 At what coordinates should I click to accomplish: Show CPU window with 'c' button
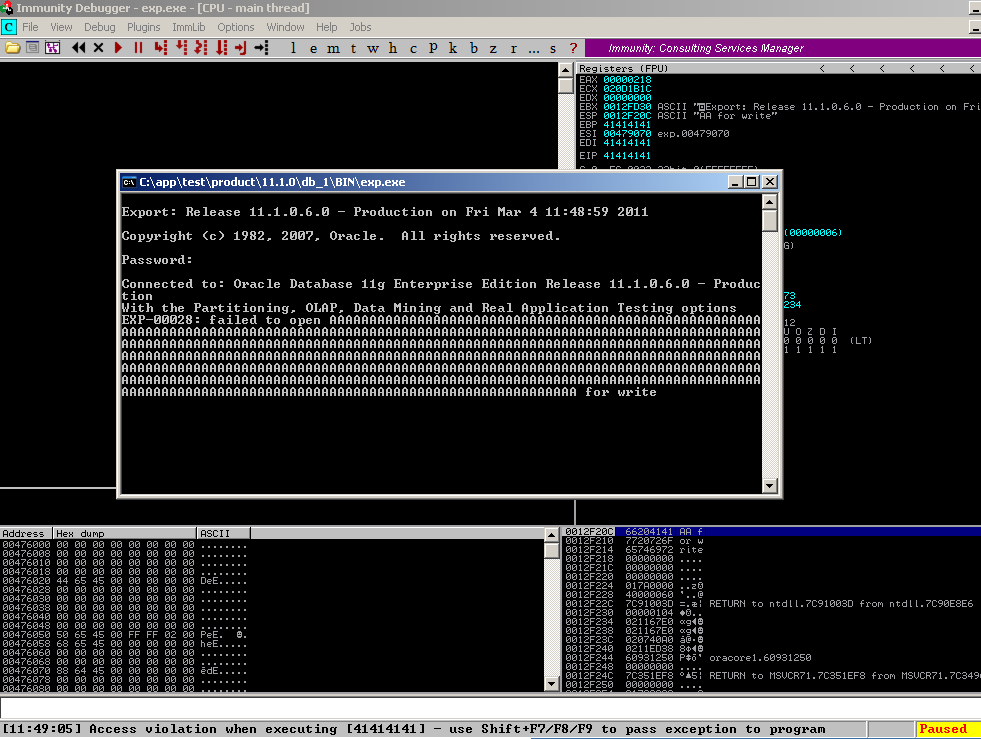(x=413, y=48)
